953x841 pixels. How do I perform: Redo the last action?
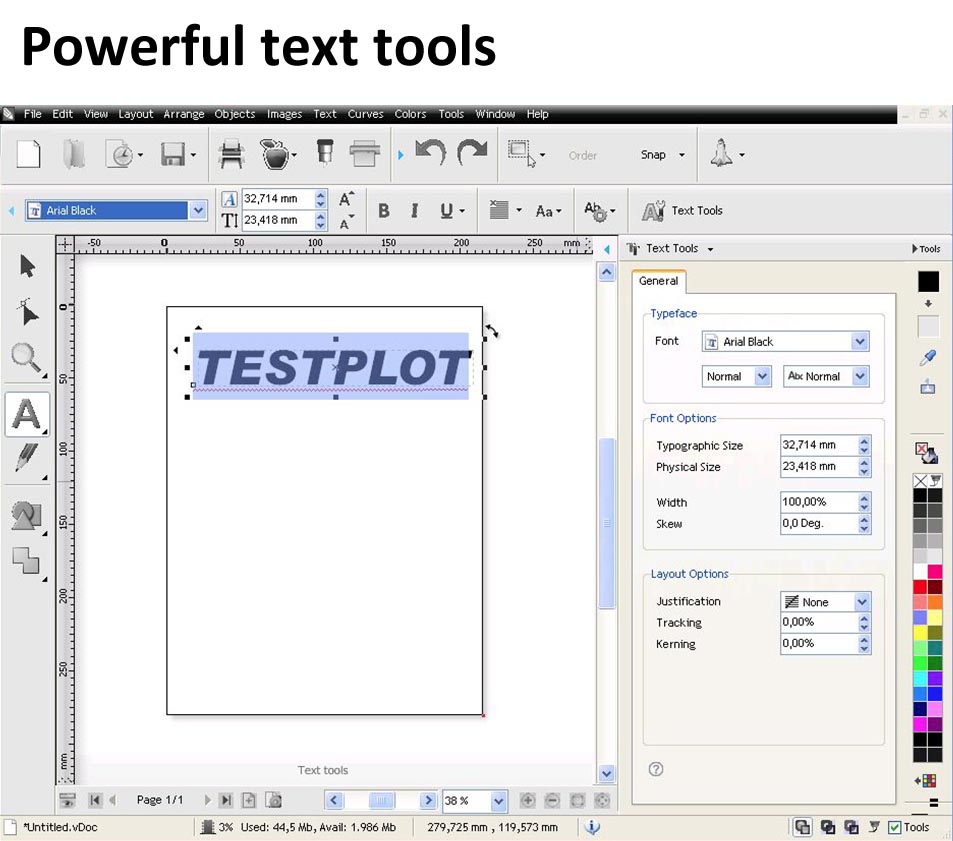(x=472, y=152)
